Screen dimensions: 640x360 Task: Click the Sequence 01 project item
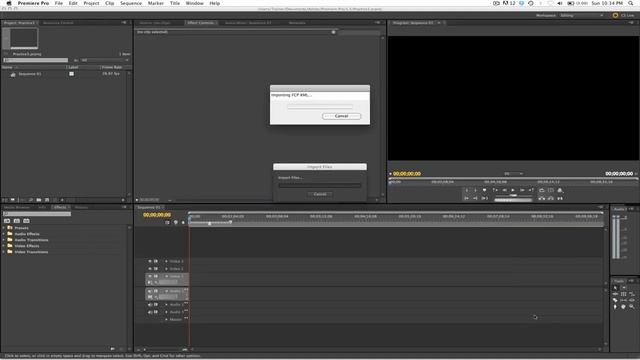point(30,74)
